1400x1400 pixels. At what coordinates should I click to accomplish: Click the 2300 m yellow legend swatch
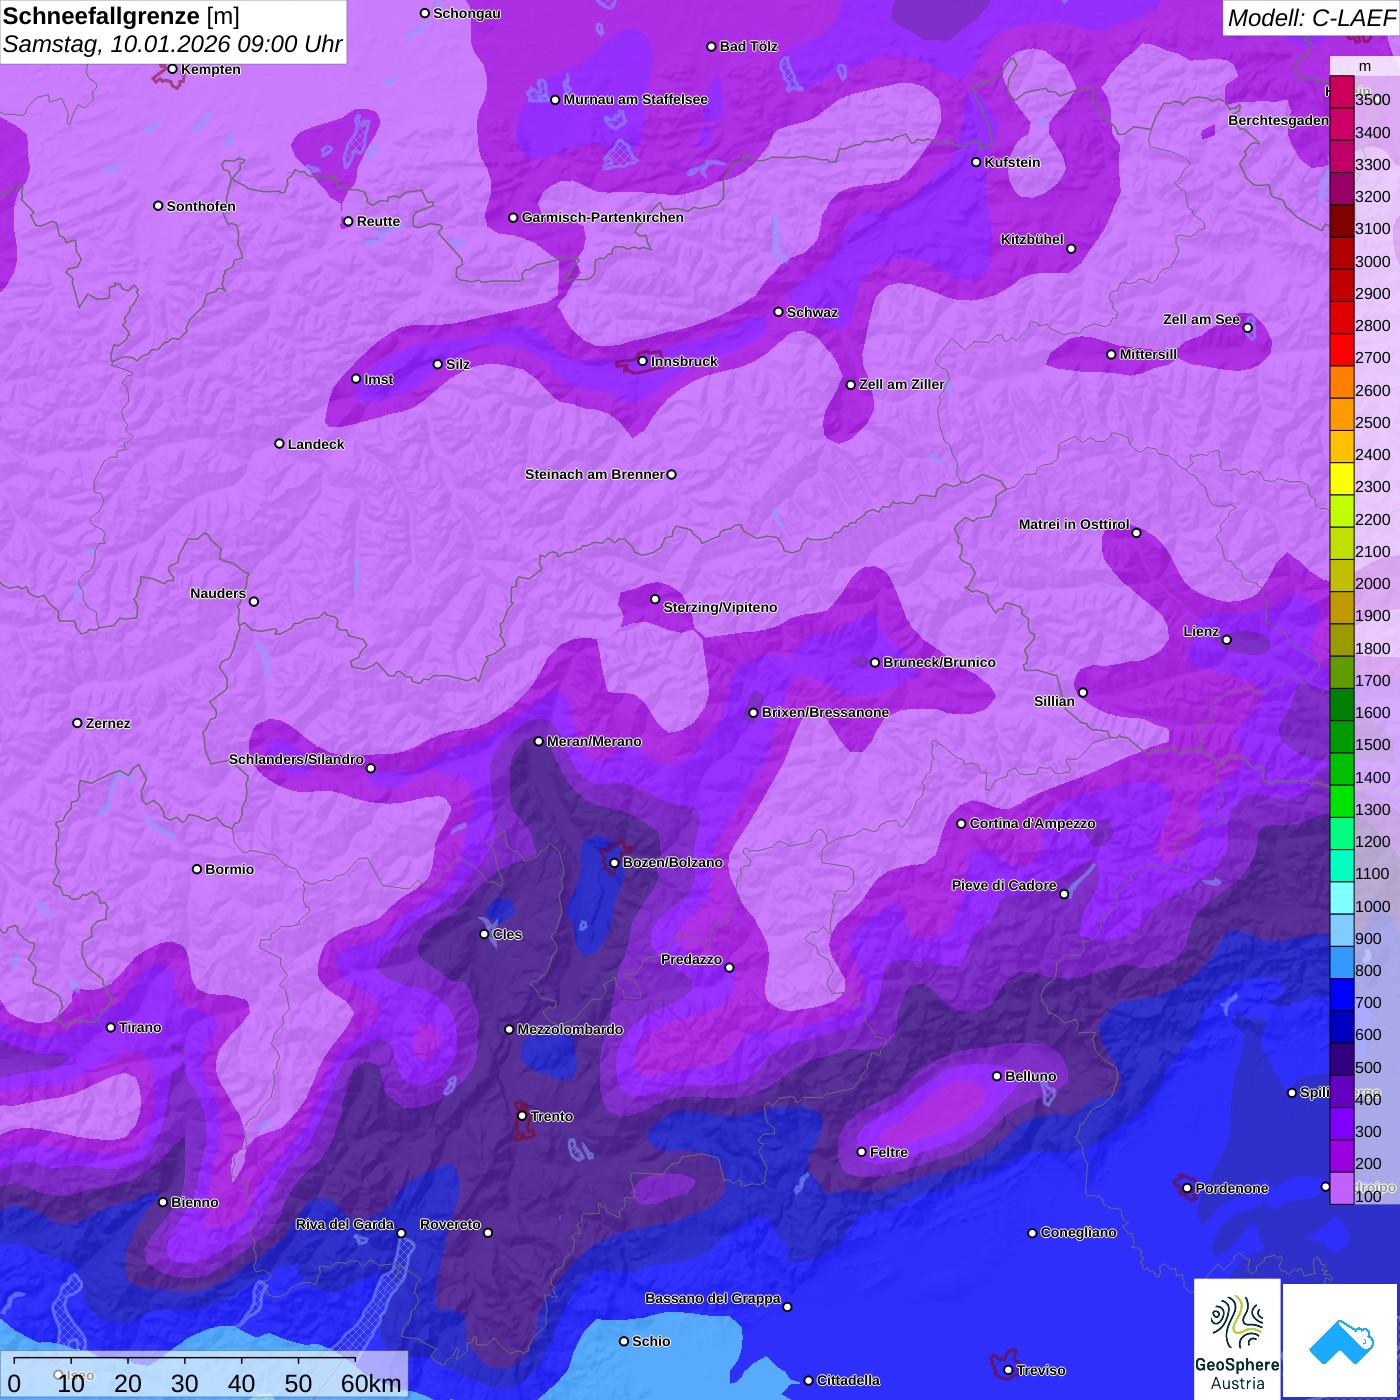(x=1341, y=479)
